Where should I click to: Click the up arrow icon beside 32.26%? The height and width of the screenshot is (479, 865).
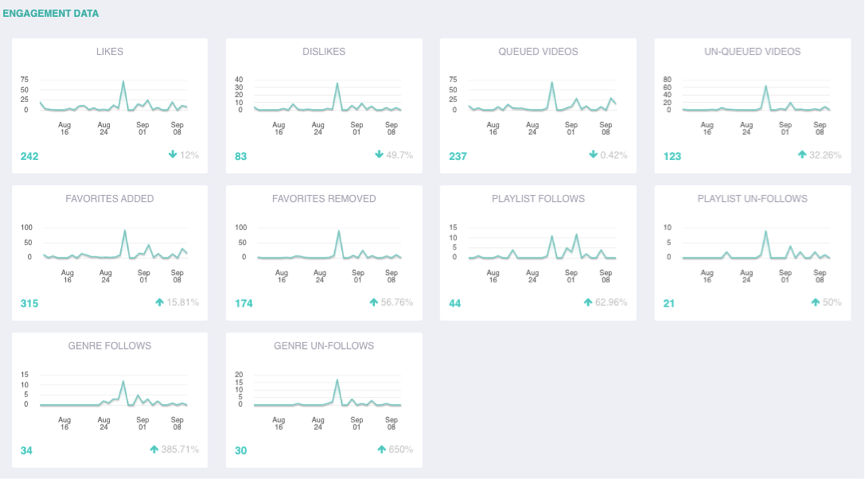point(802,155)
